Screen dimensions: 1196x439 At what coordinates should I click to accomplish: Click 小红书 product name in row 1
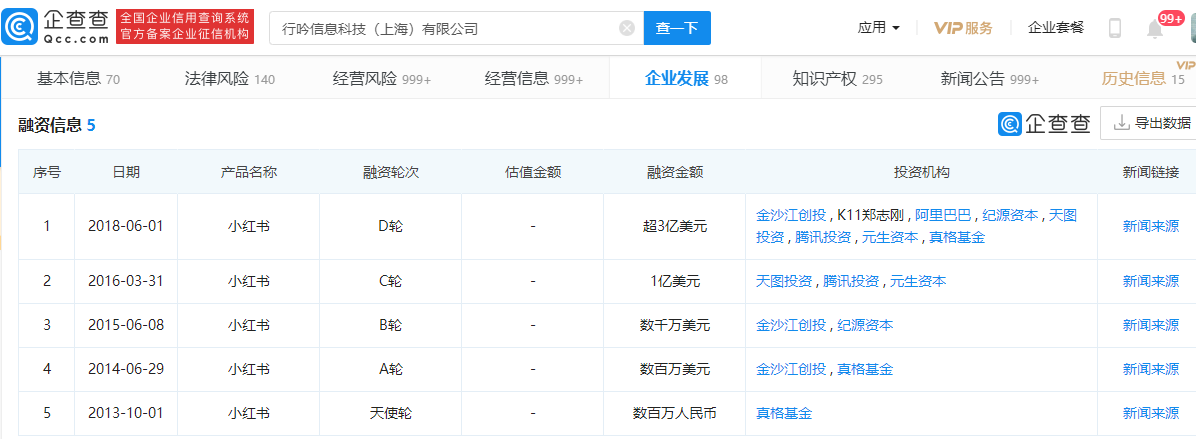(x=248, y=226)
